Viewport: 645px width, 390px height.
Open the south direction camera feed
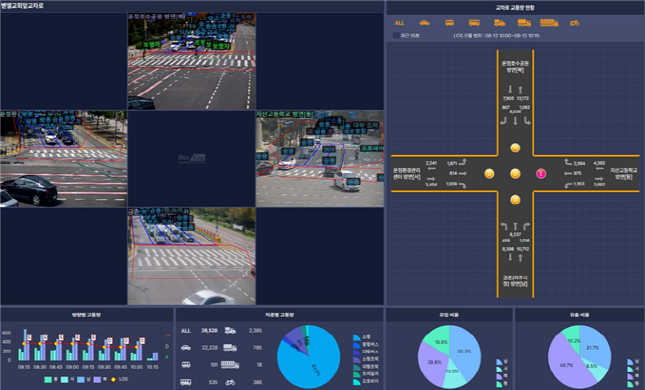tap(191, 256)
